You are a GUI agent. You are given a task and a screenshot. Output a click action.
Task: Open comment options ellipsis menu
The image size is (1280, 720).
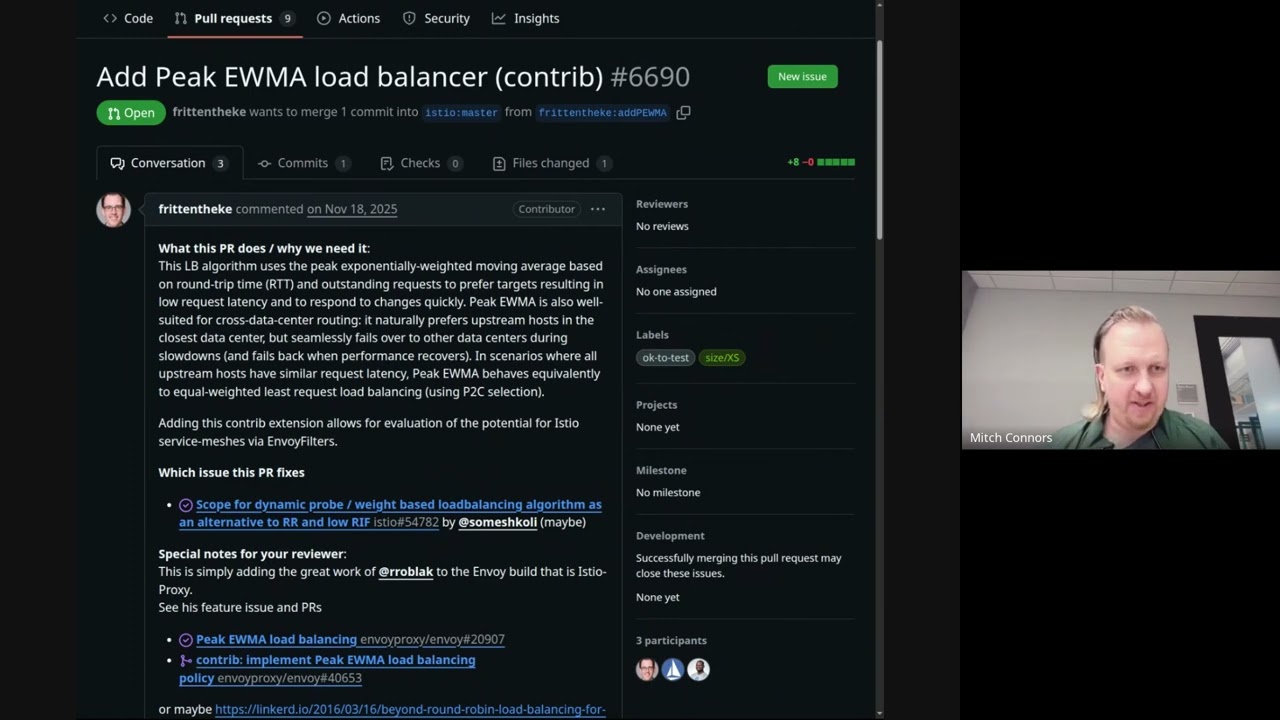click(598, 209)
